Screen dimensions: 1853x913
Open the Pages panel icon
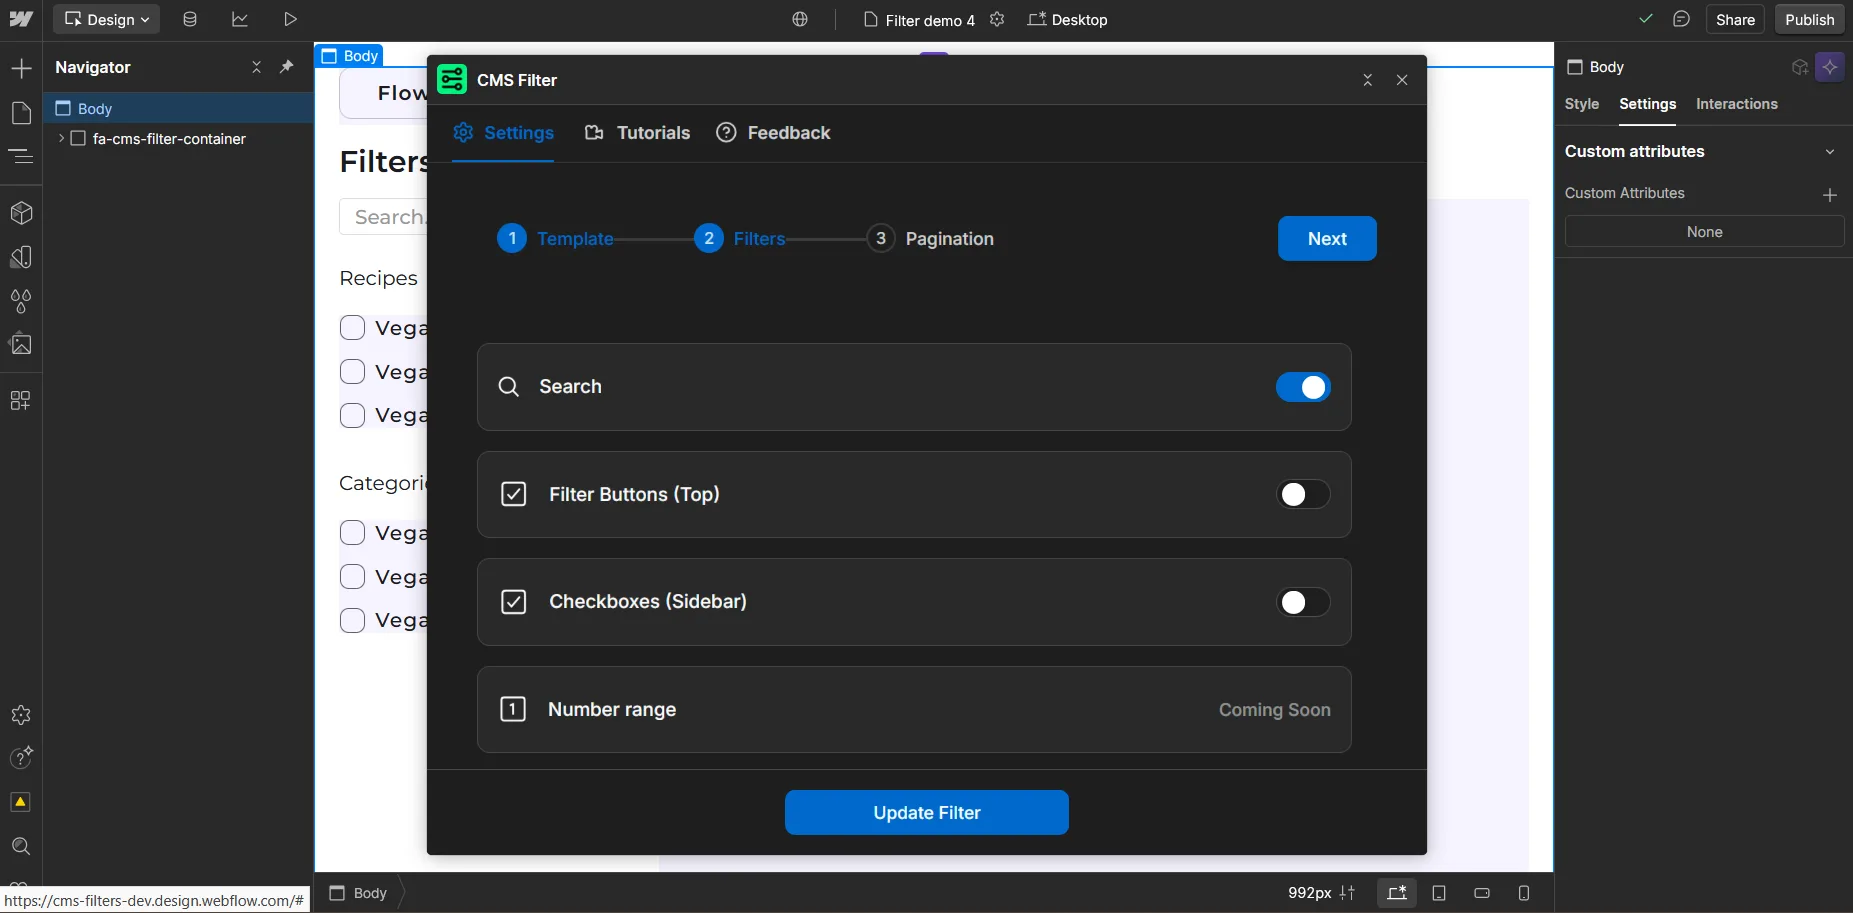[x=21, y=113]
